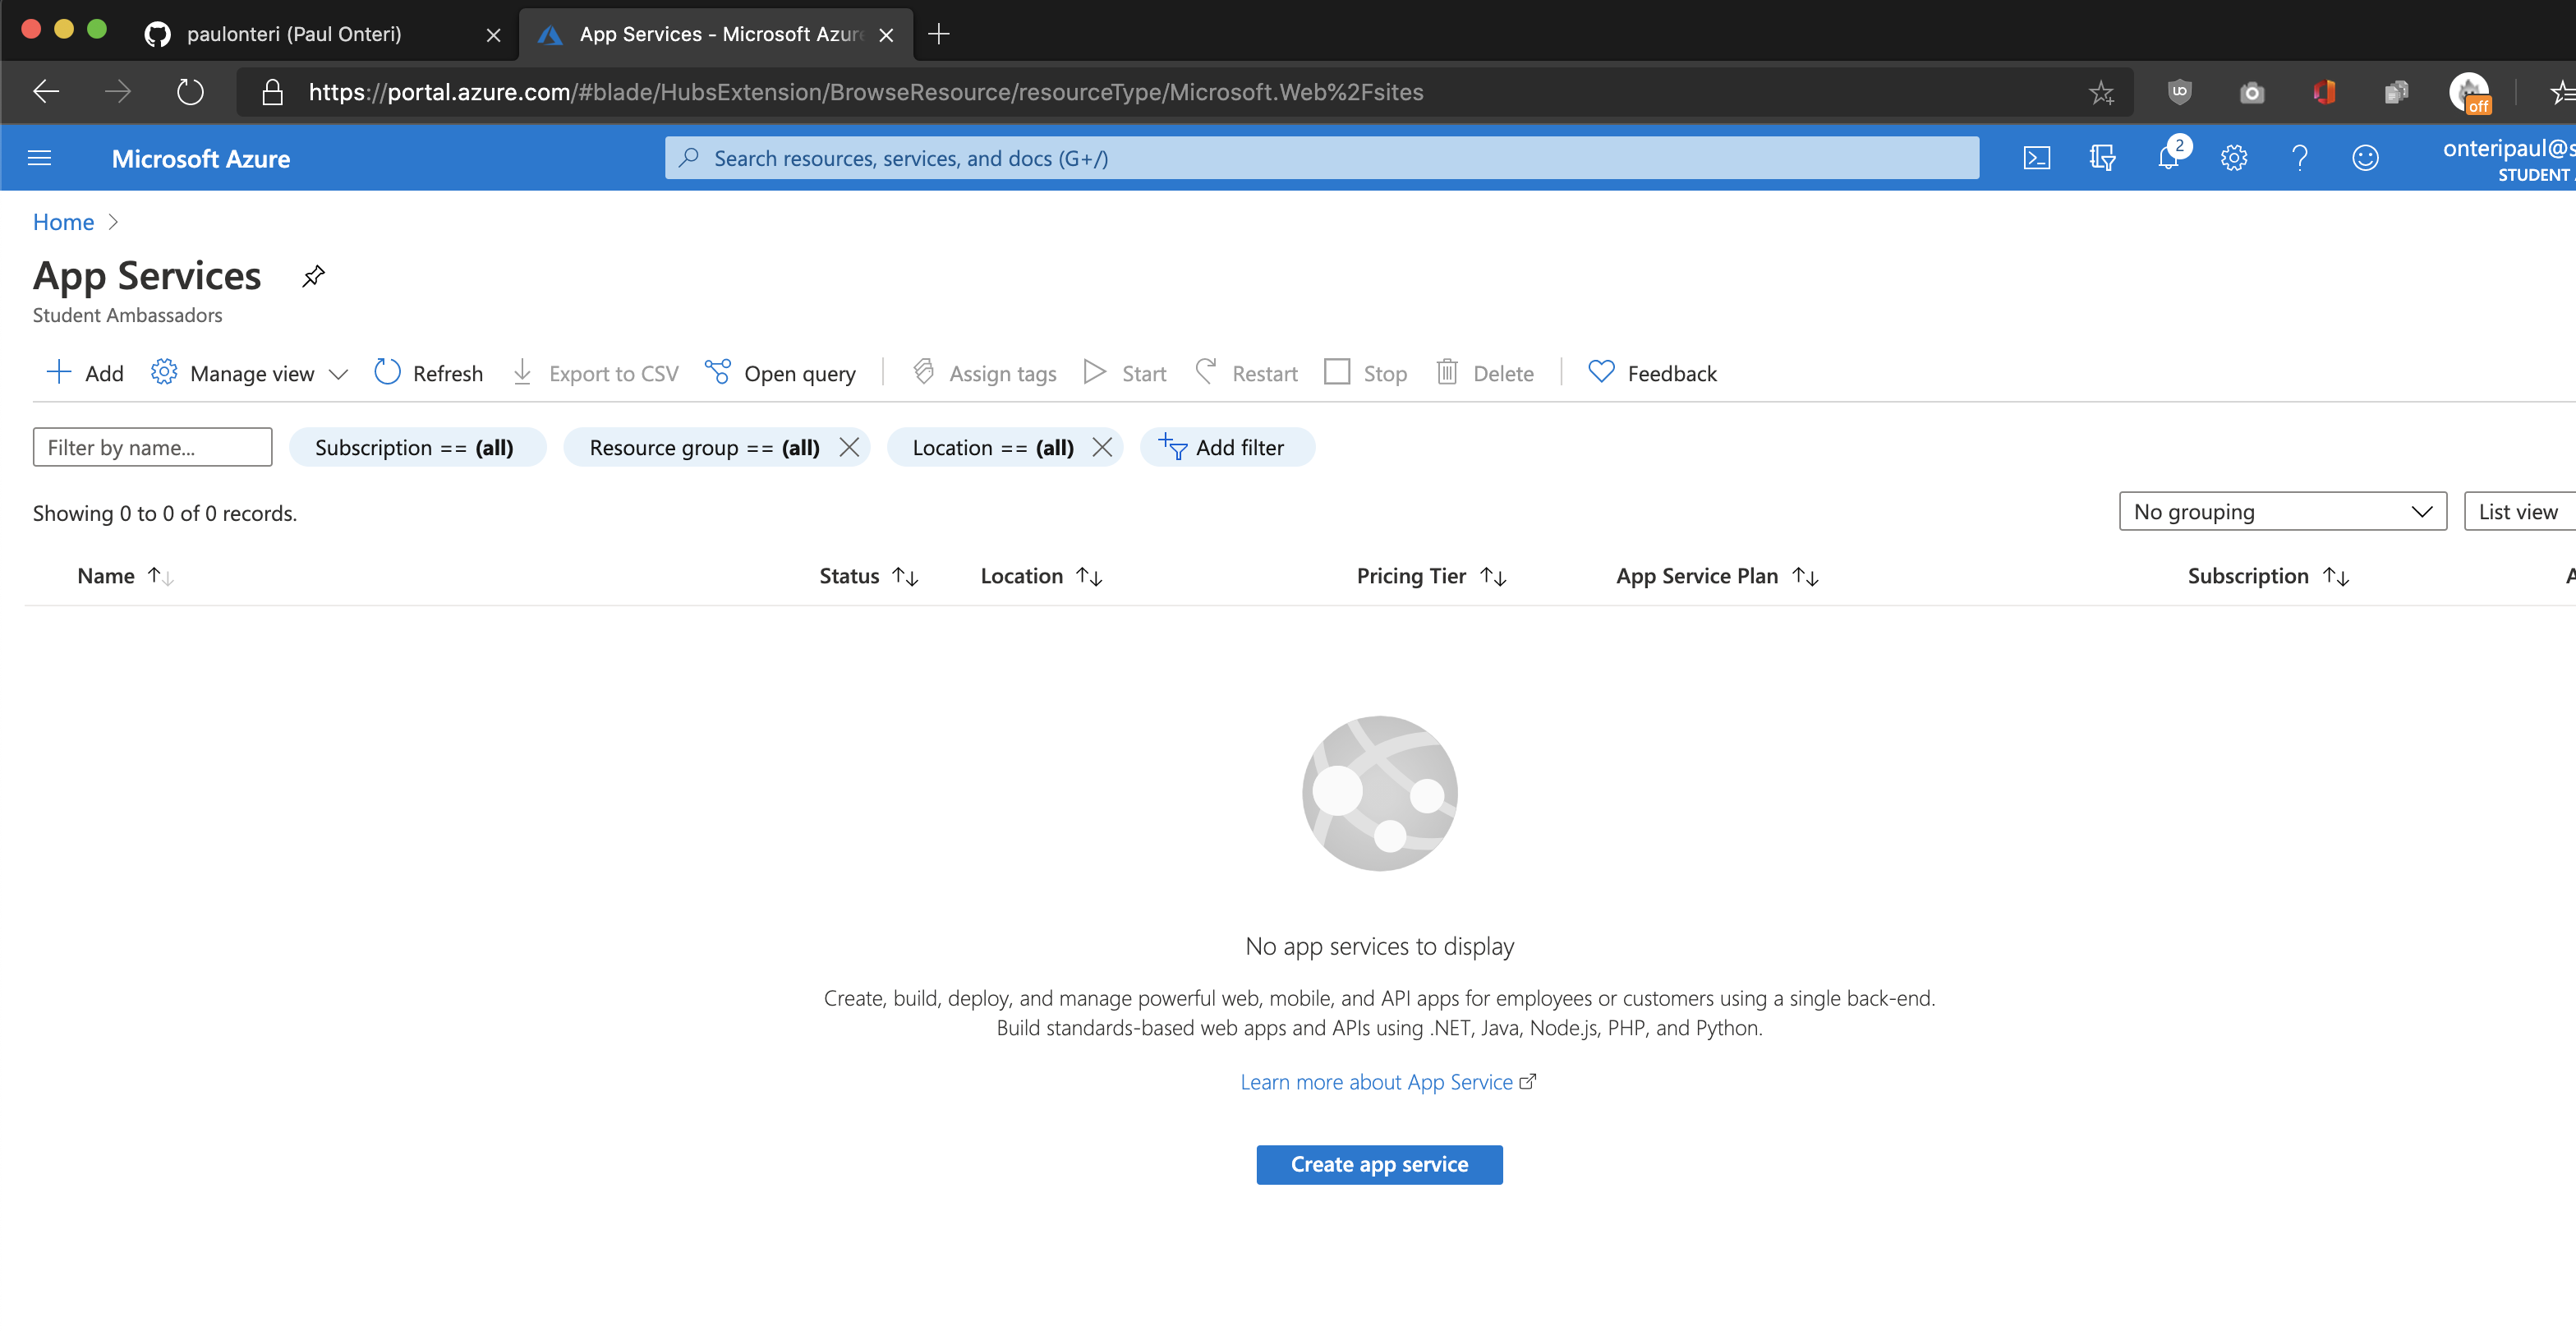This screenshot has width=2576, height=1331.
Task: Pin App Services to dashboard
Action: pyautogui.click(x=313, y=276)
